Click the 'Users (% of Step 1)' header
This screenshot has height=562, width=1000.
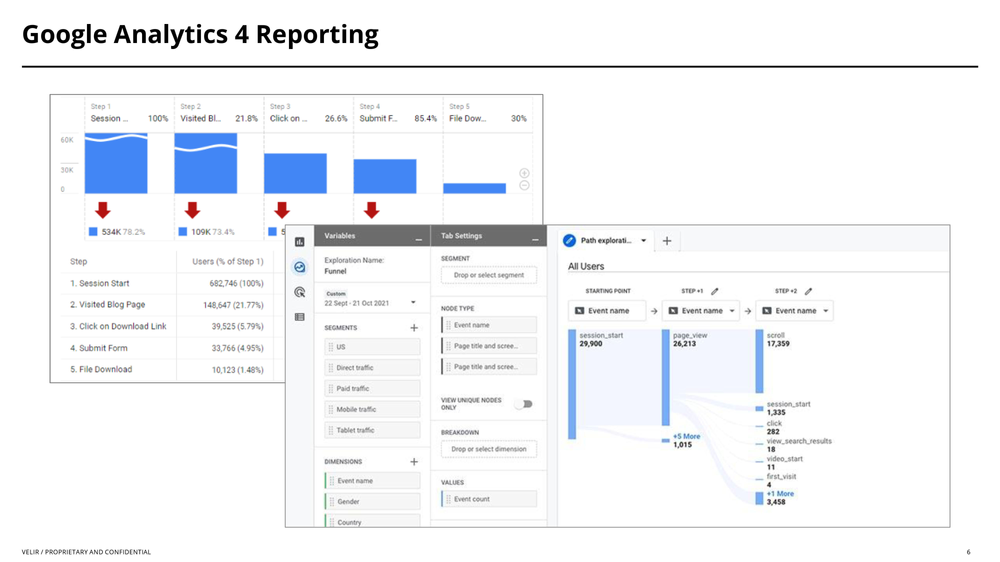click(x=228, y=262)
